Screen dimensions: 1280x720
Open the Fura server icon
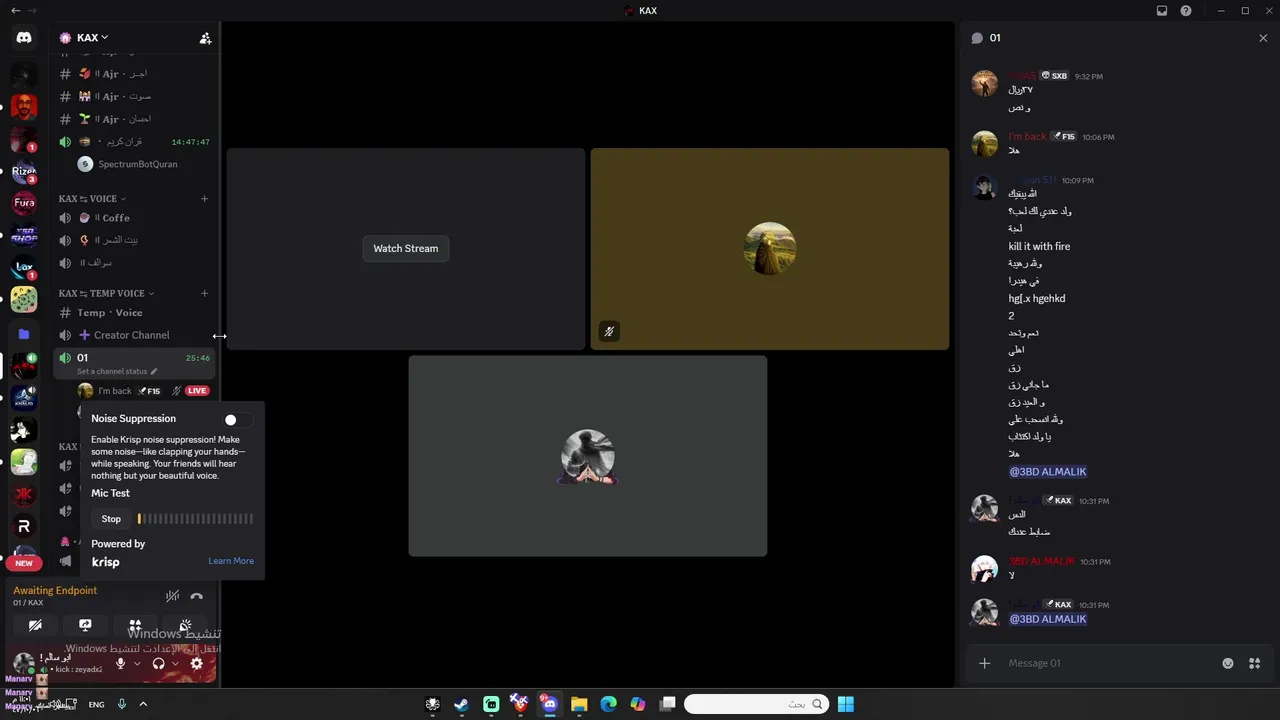[x=24, y=203]
